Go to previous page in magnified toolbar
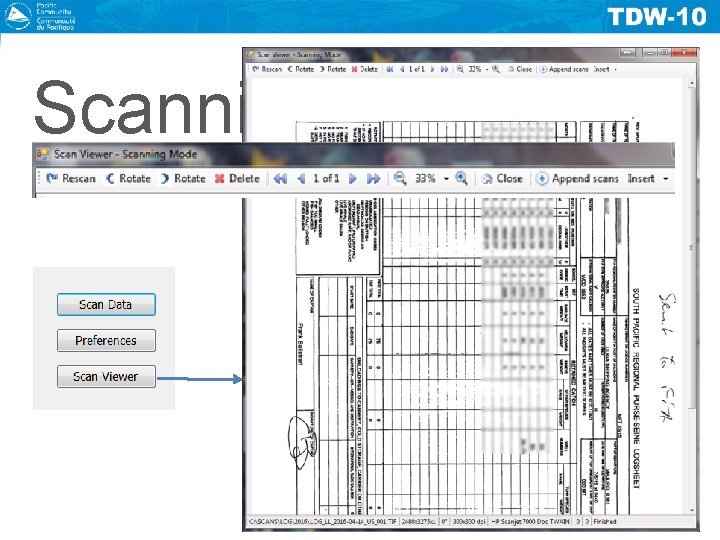This screenshot has height=540, width=720. [301, 179]
